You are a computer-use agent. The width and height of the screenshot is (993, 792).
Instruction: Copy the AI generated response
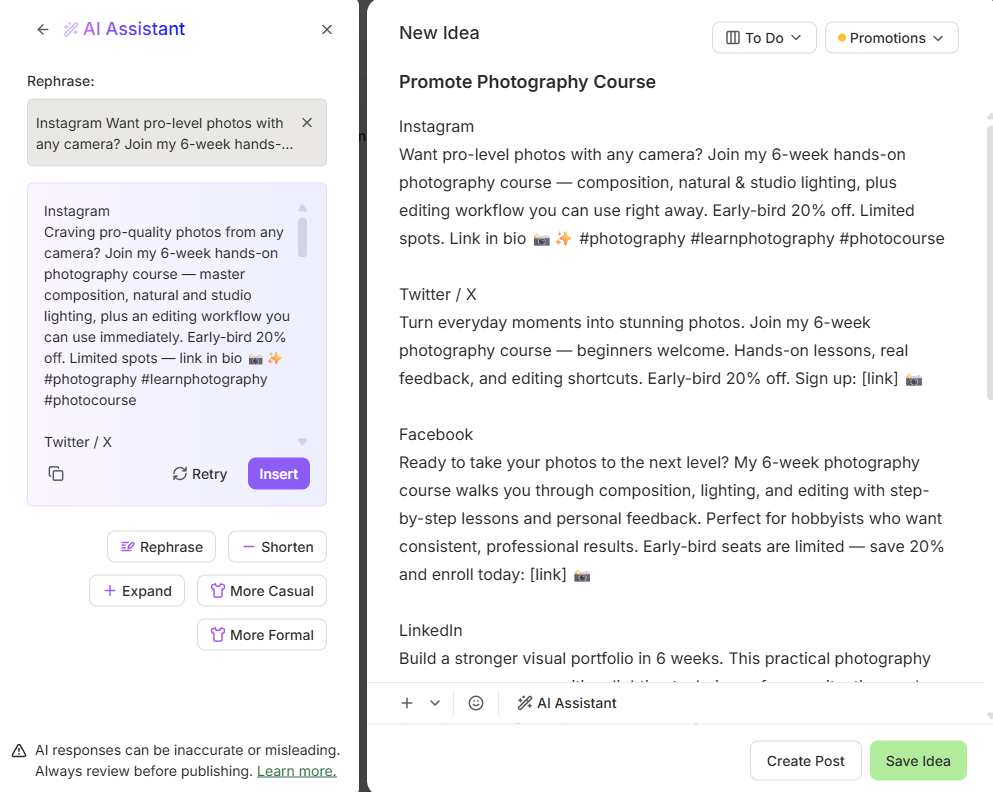56,474
